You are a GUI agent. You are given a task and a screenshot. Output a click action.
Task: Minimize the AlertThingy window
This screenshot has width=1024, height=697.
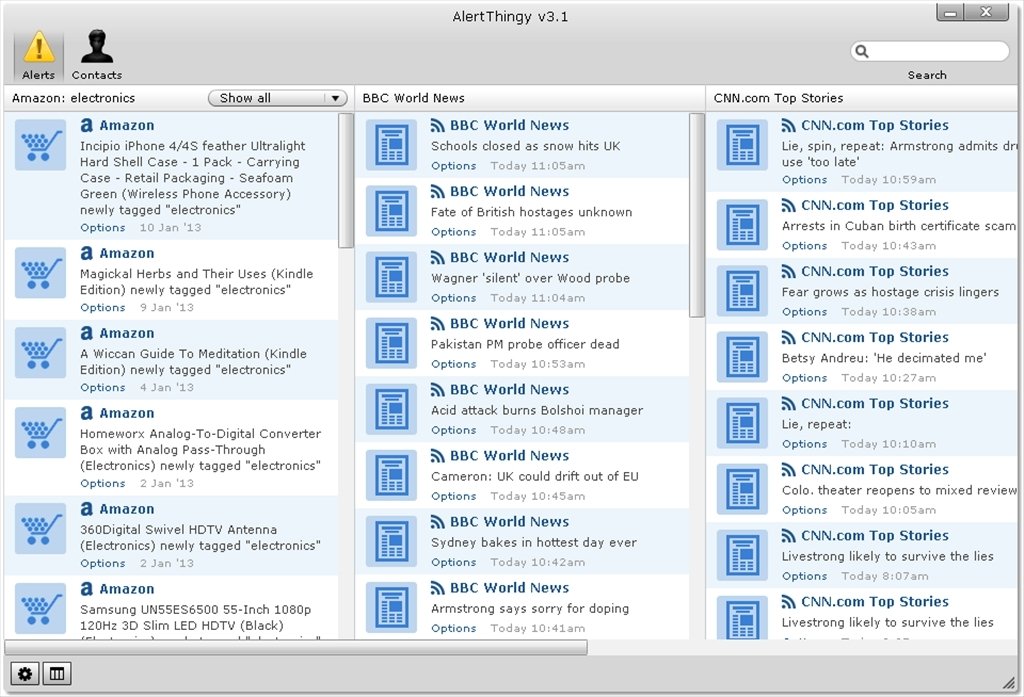tap(952, 12)
